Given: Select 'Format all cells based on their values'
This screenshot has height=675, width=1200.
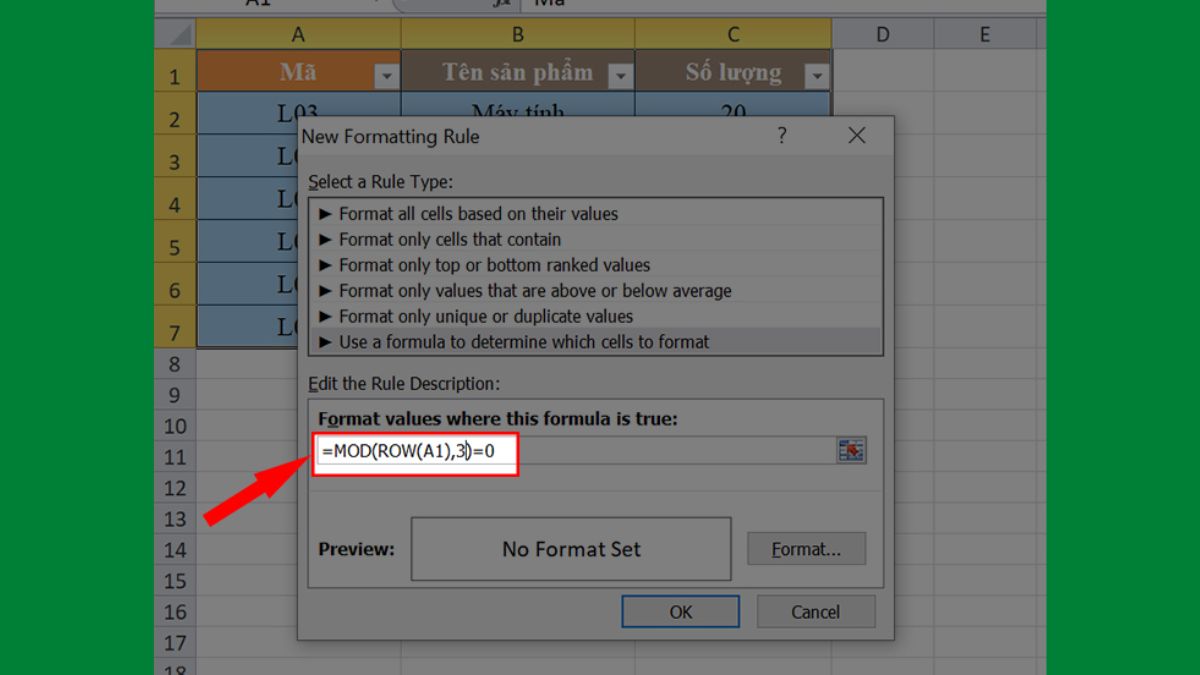Looking at the screenshot, I should tap(478, 214).
